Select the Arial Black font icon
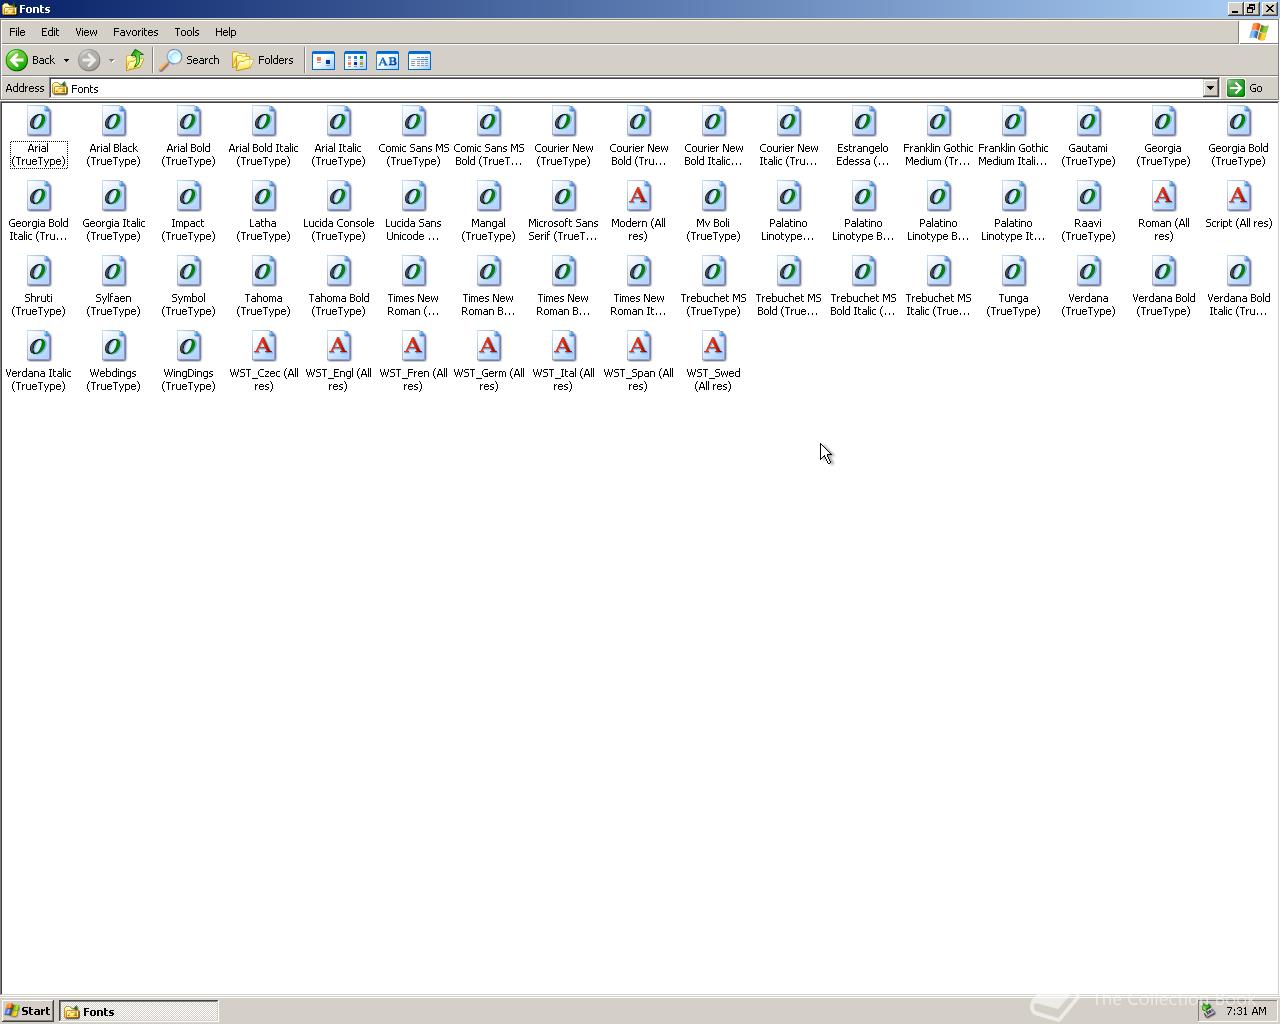The width and height of the screenshot is (1280, 1024). [x=113, y=122]
